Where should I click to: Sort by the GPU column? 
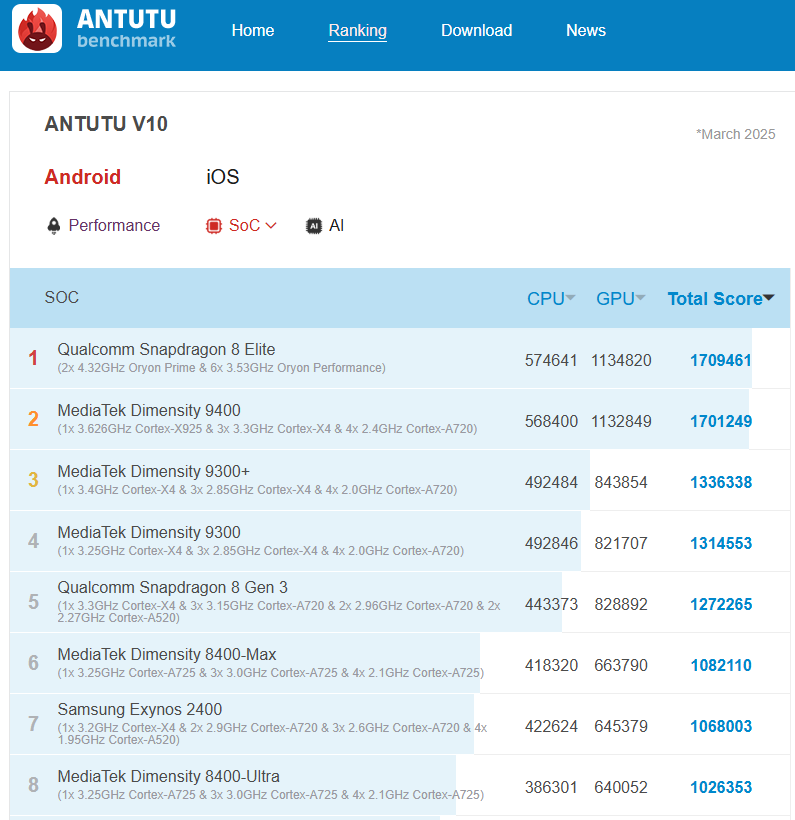coord(620,299)
